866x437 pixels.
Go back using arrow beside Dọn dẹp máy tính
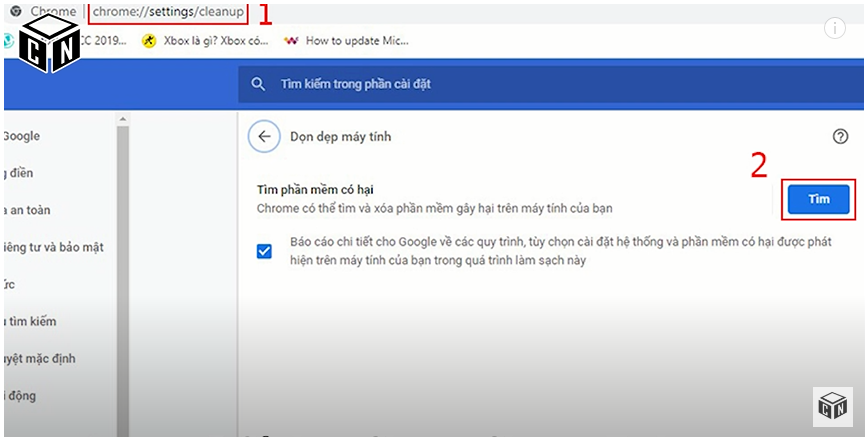coord(265,136)
